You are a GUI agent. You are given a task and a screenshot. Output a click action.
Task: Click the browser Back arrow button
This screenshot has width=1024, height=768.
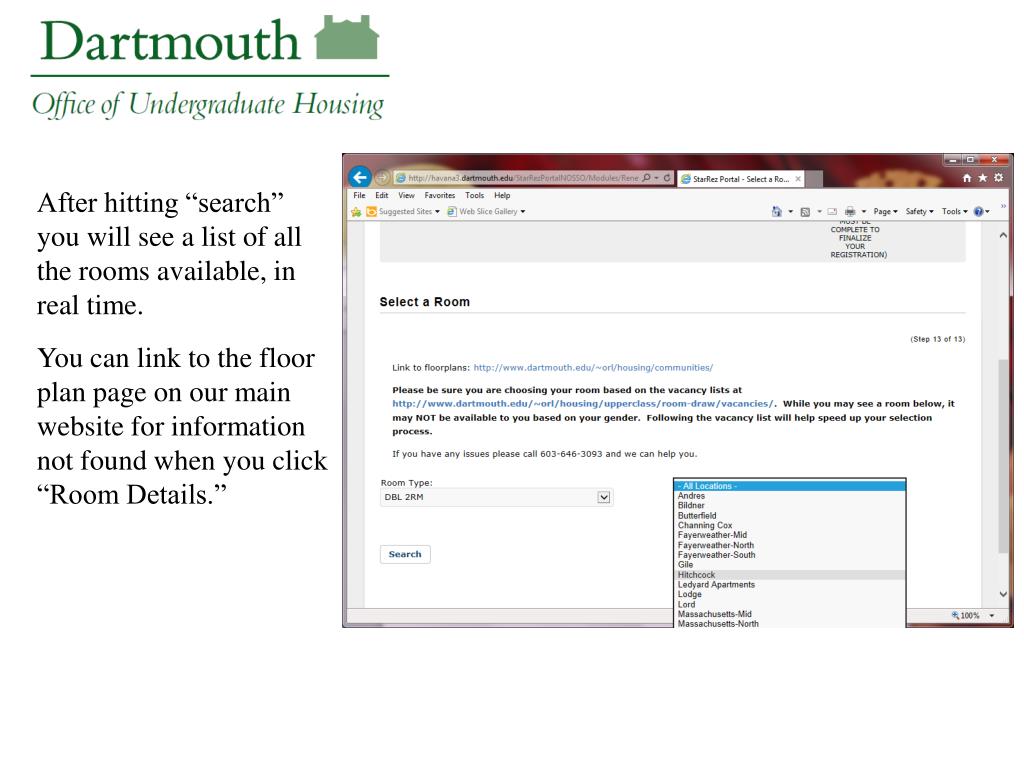coord(360,177)
